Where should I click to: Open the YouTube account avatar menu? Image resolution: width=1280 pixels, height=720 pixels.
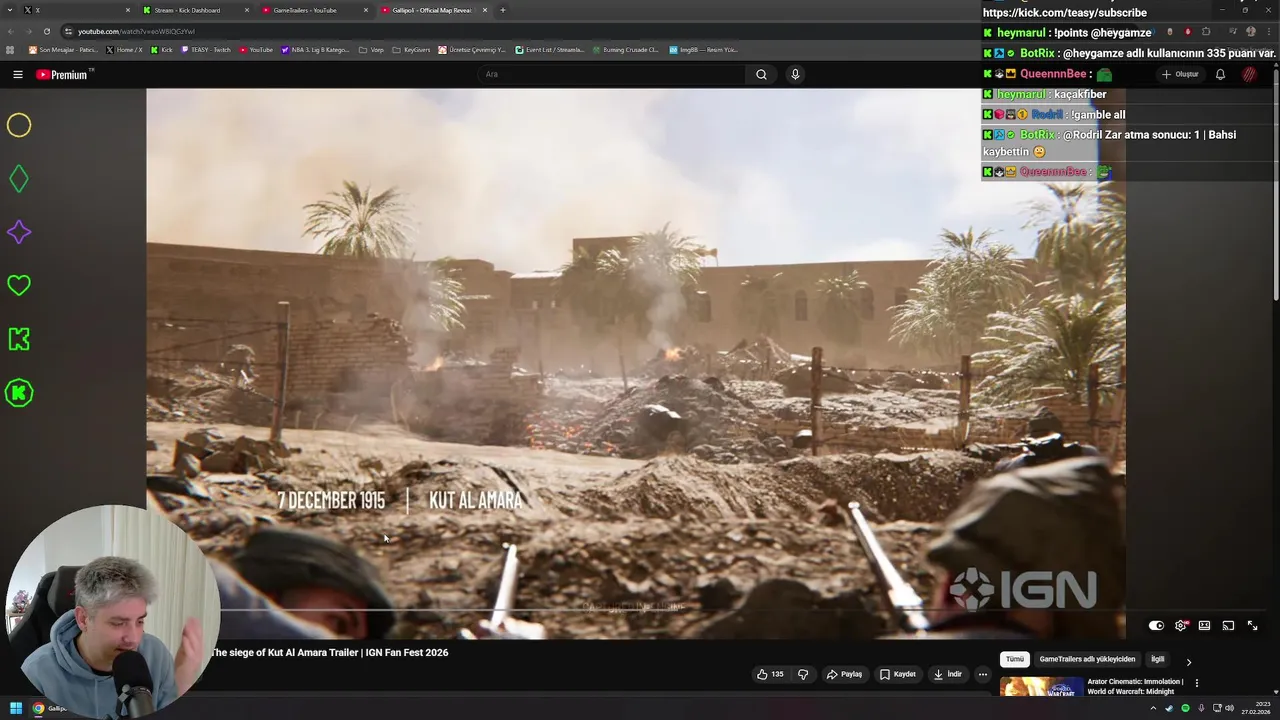1249,74
